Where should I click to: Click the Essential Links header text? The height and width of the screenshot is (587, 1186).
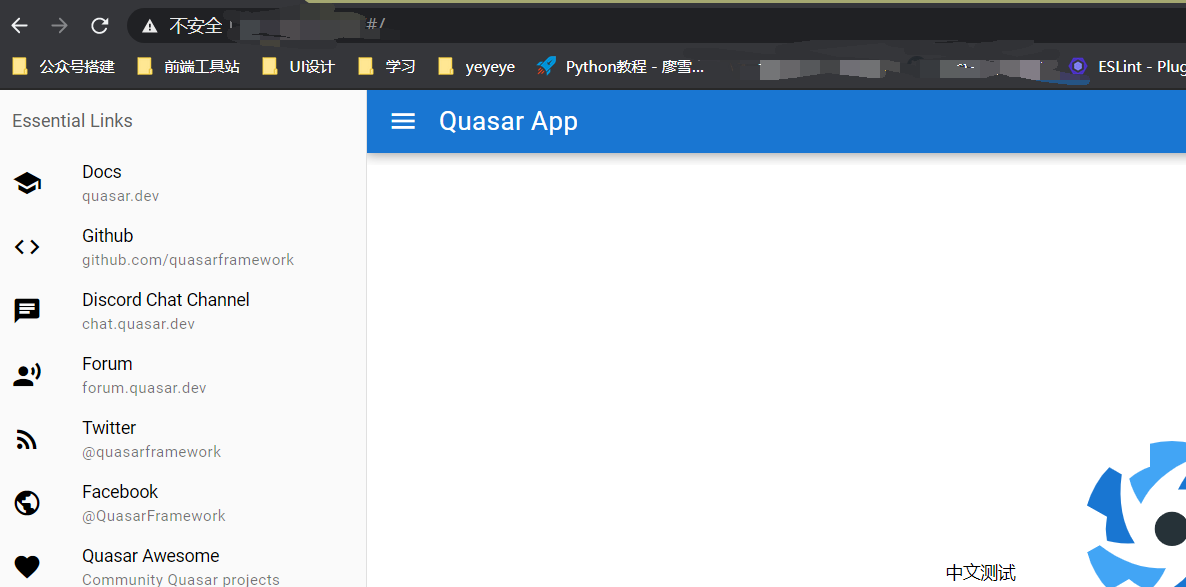(73, 121)
